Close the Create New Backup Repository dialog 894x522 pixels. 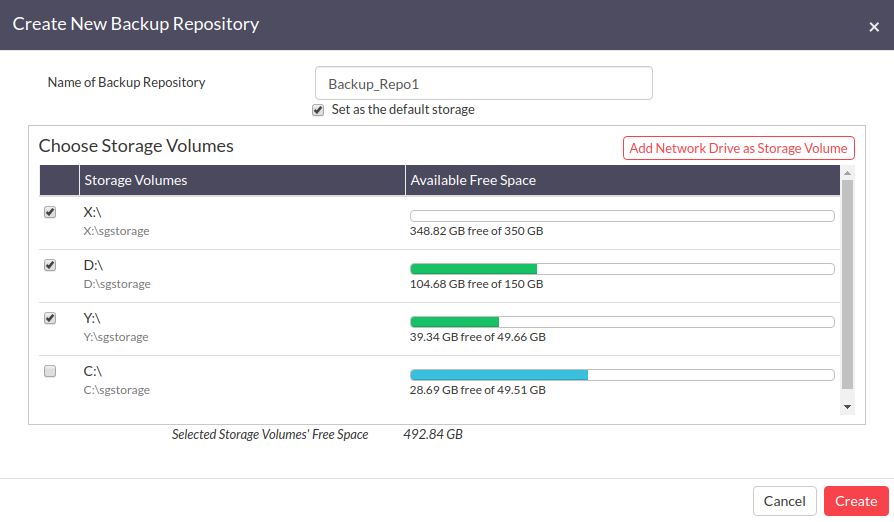click(x=873, y=27)
